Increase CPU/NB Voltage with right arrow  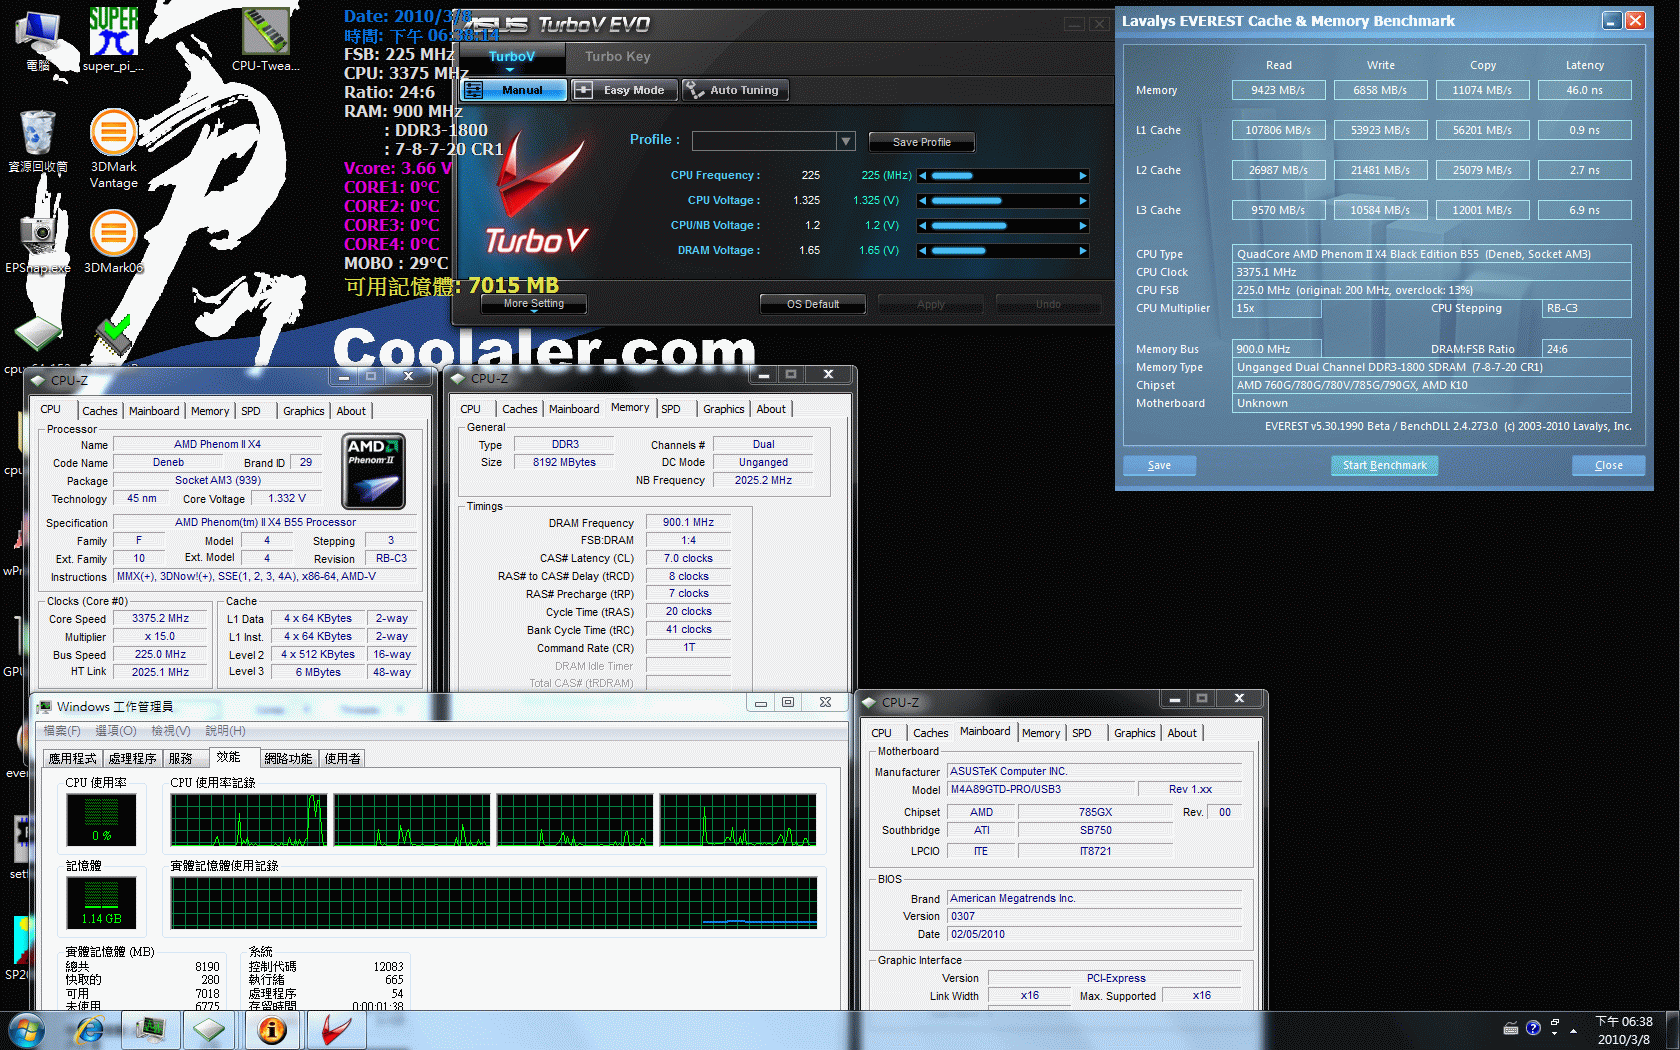1083,226
